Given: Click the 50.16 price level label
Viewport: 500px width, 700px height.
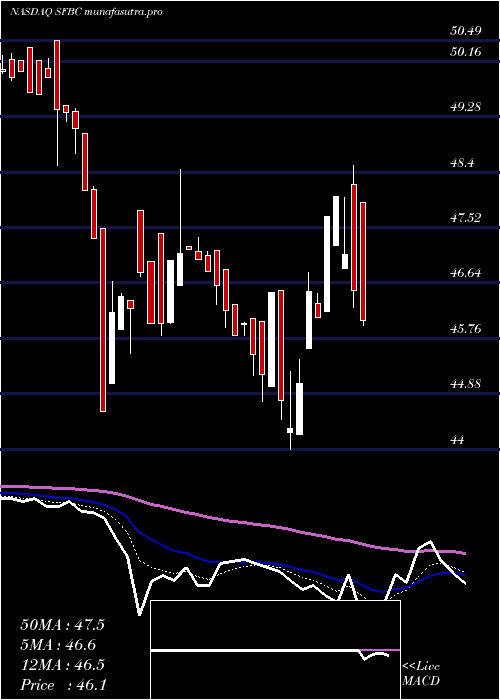Looking at the screenshot, I should (x=466, y=52).
